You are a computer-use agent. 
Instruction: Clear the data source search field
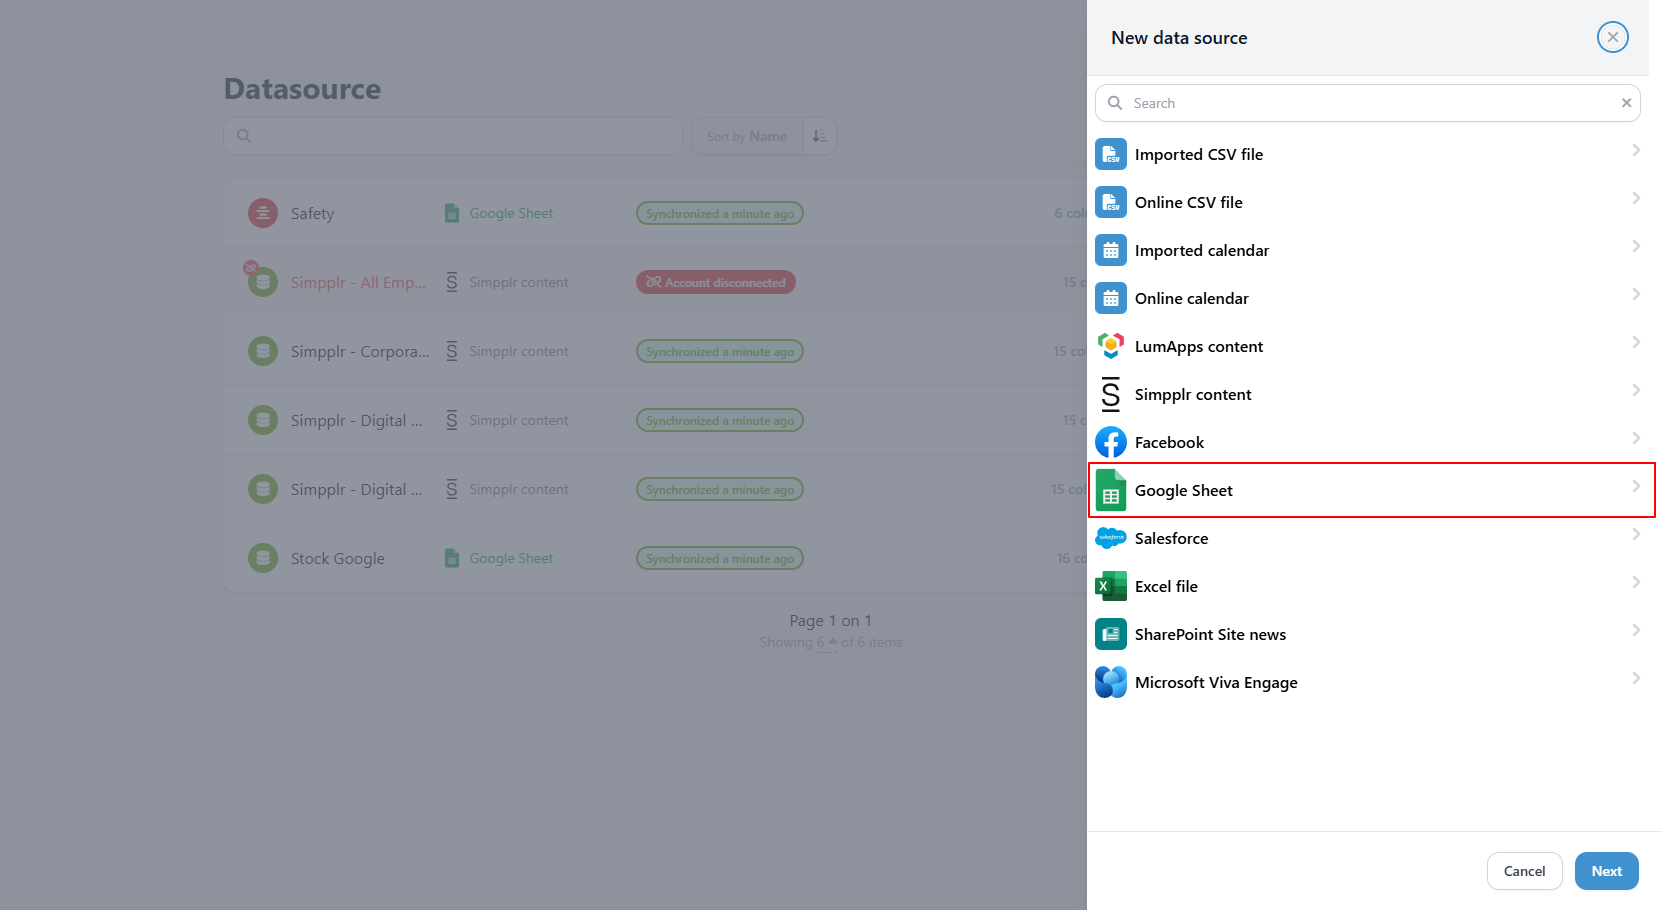pyautogui.click(x=1626, y=103)
